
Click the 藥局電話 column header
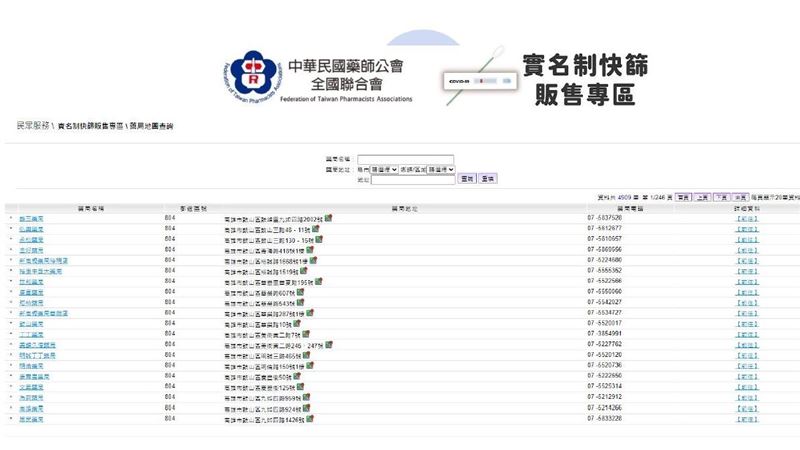click(630, 209)
